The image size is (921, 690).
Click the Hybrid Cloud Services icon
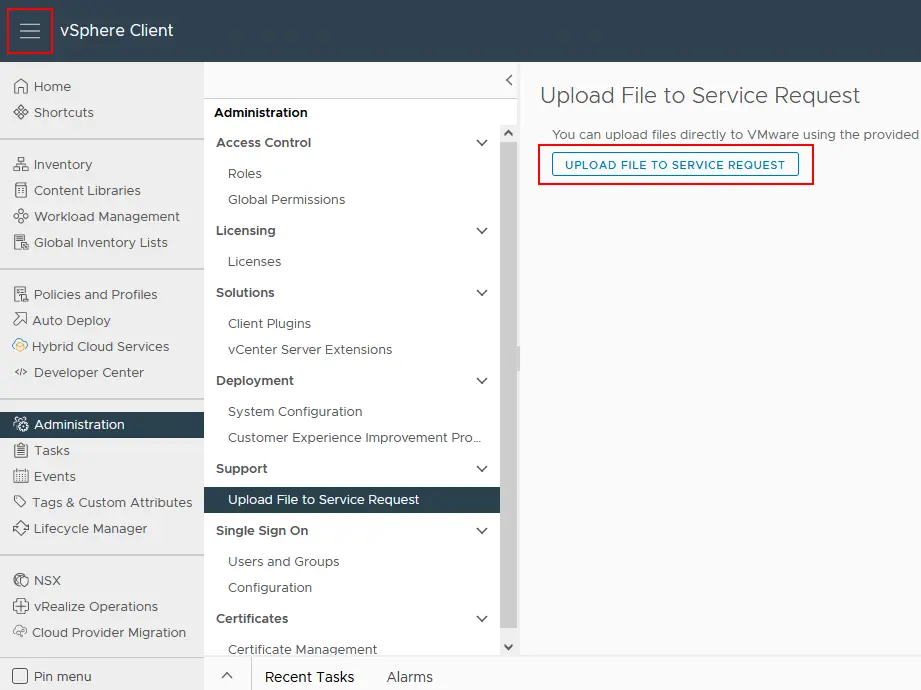coord(20,346)
